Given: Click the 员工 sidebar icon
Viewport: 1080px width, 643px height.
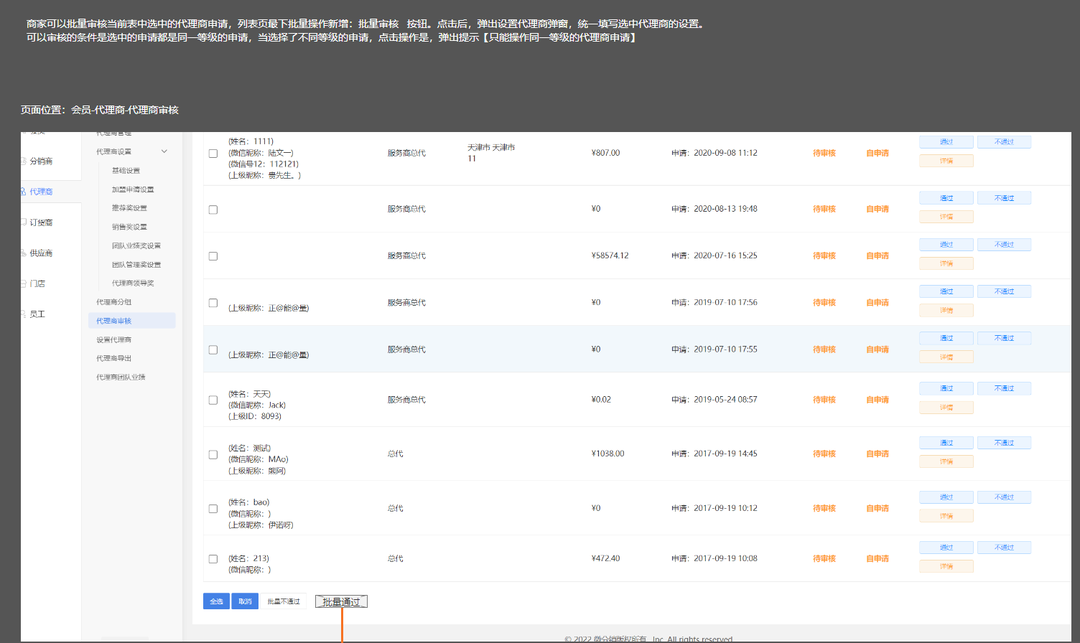Looking at the screenshot, I should coord(23,314).
